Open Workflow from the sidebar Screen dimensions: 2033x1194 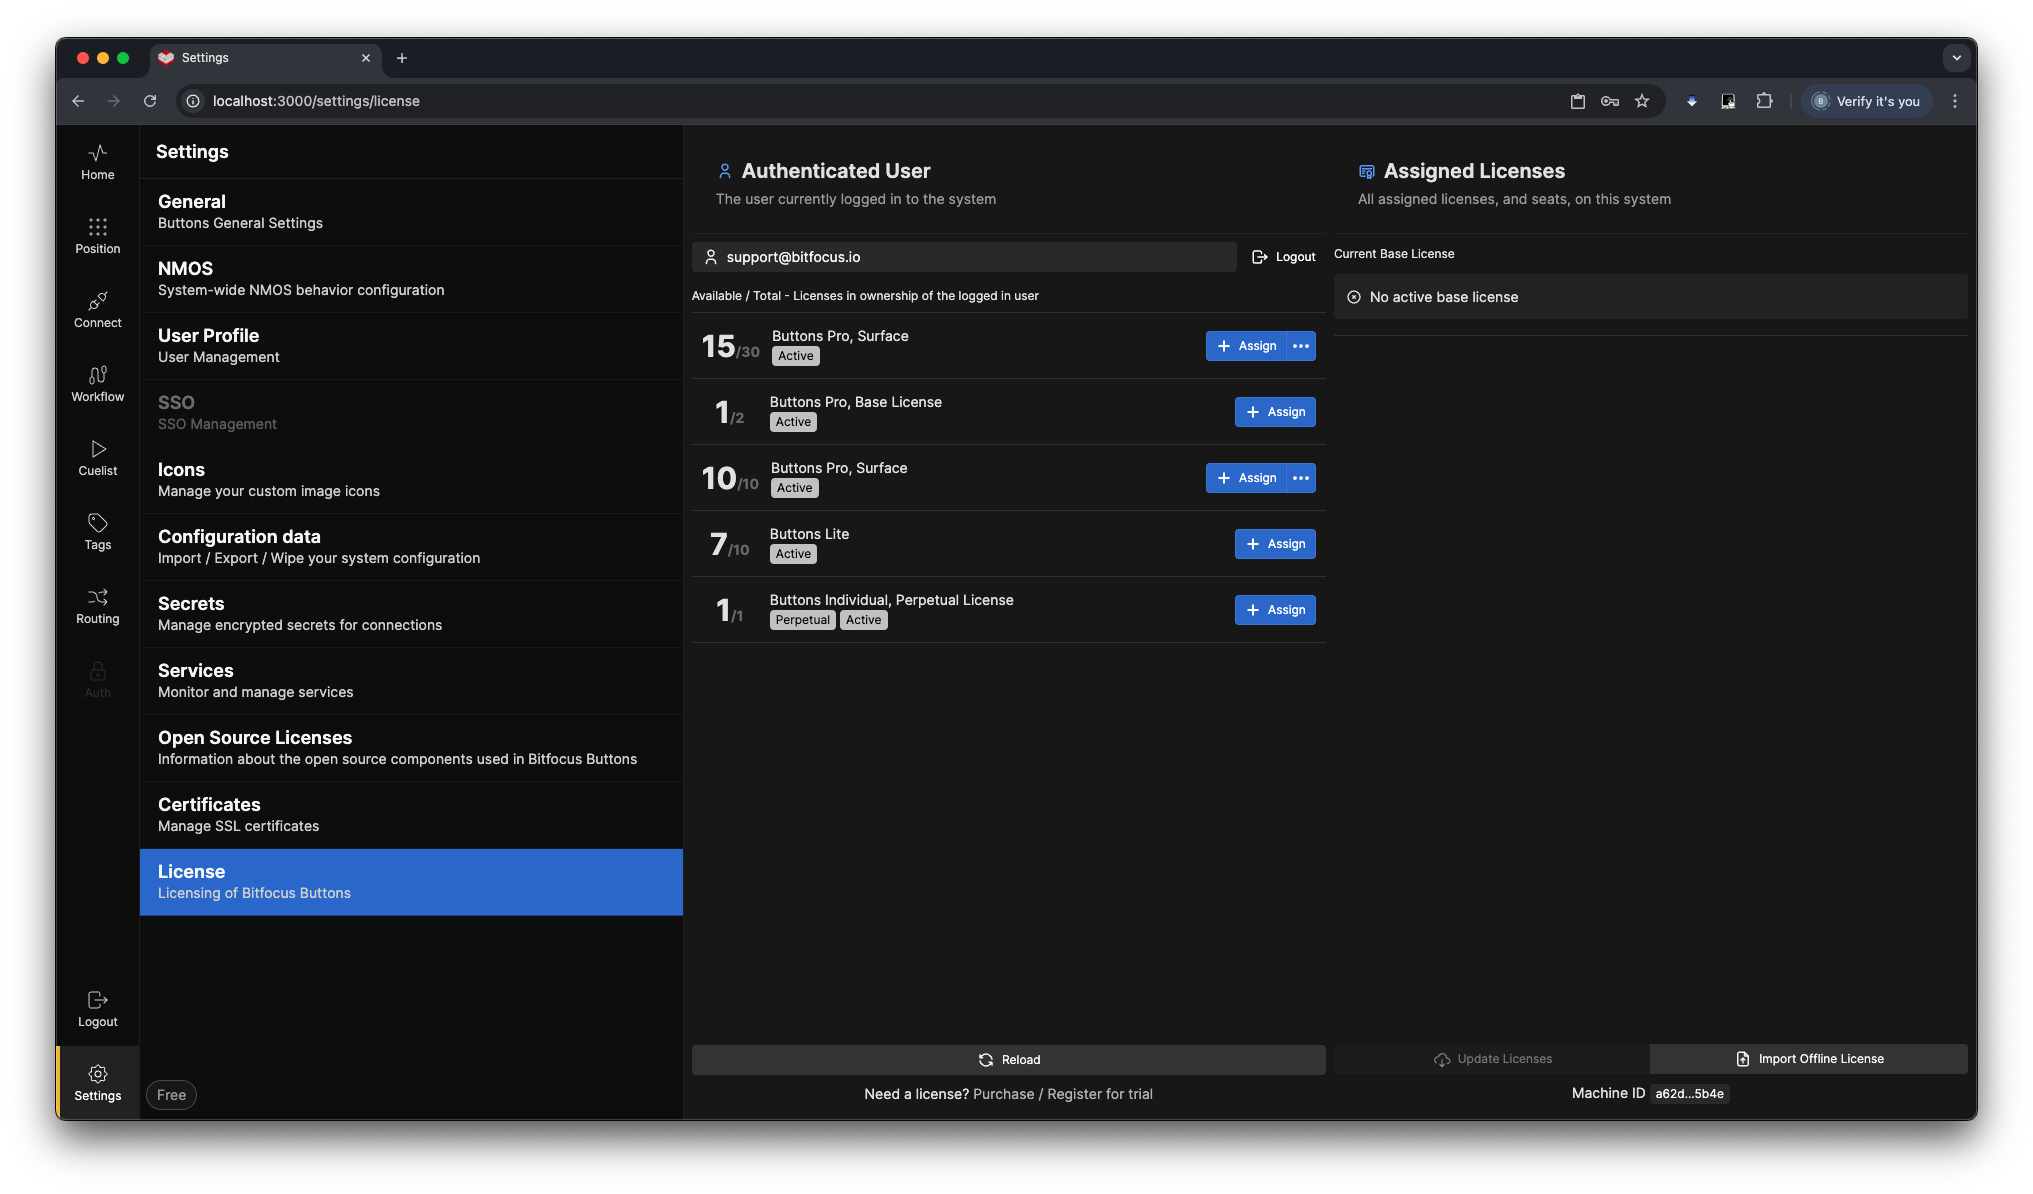tap(97, 384)
